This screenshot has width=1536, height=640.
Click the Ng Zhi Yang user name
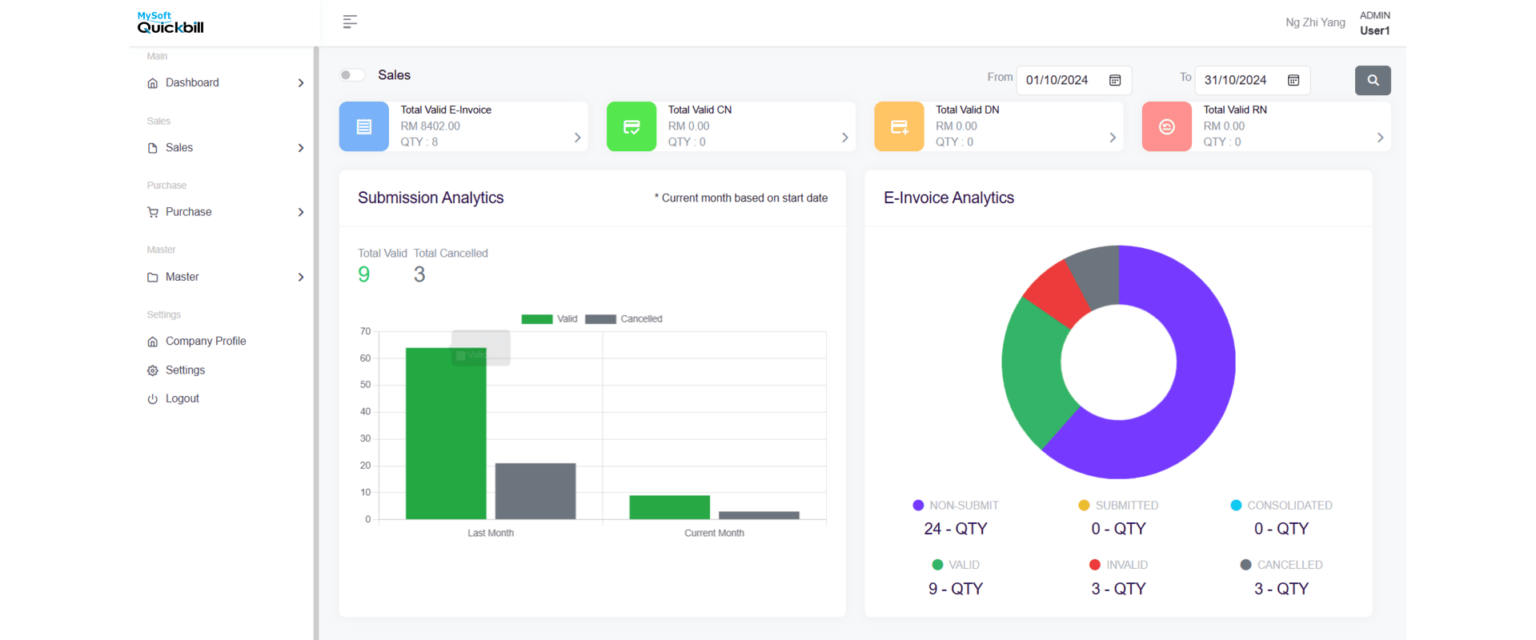point(1315,22)
